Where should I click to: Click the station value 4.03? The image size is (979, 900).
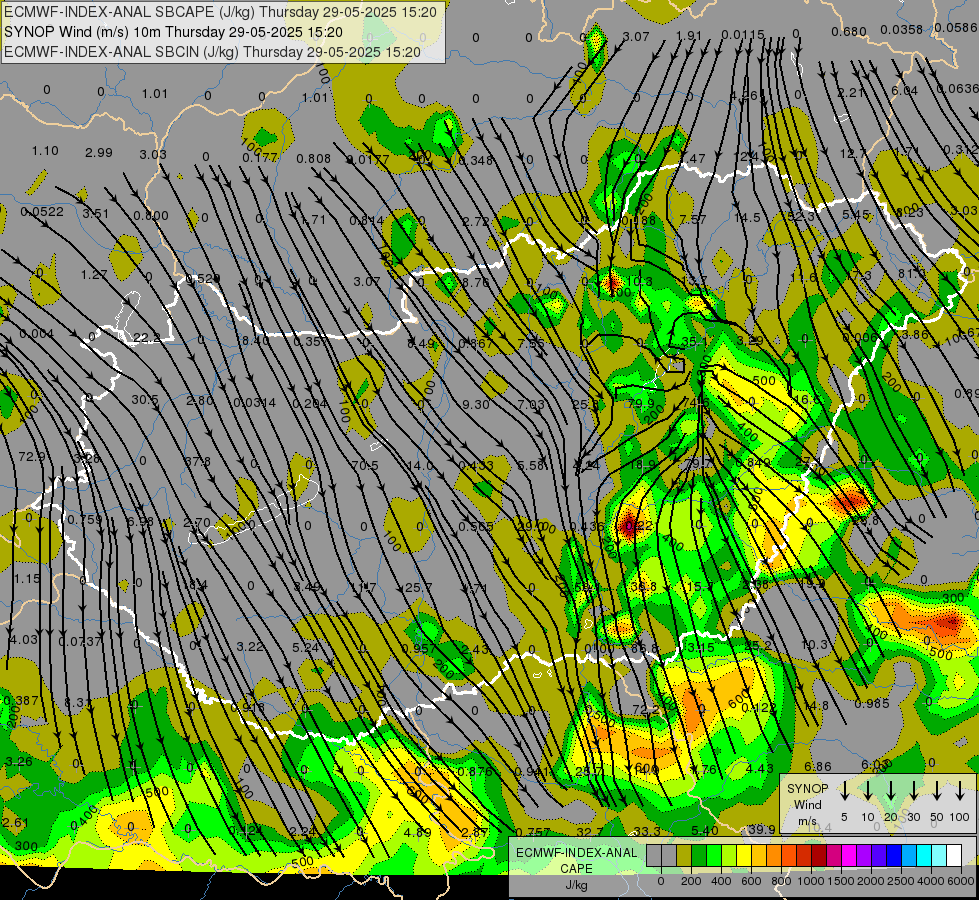24,640
